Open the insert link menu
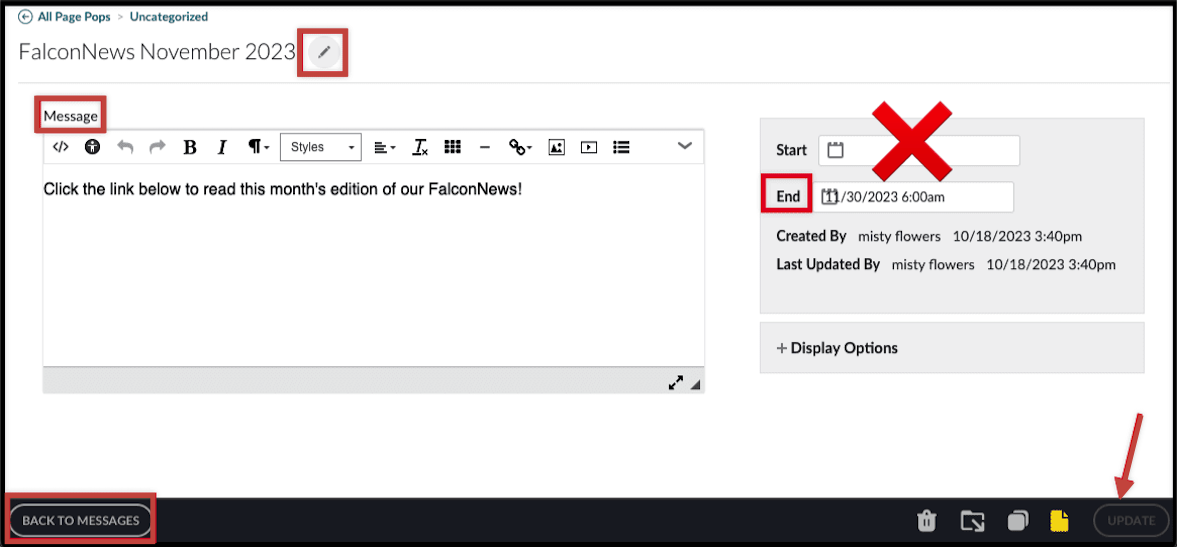 (x=520, y=148)
